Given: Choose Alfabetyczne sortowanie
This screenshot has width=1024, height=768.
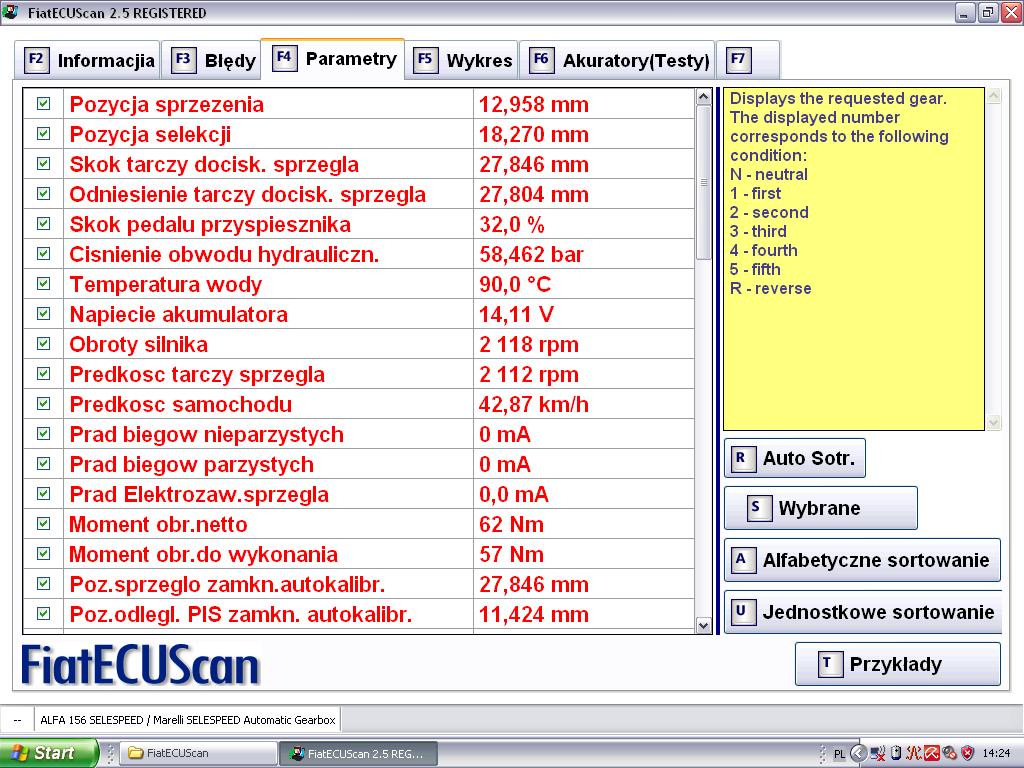Looking at the screenshot, I should point(862,560).
